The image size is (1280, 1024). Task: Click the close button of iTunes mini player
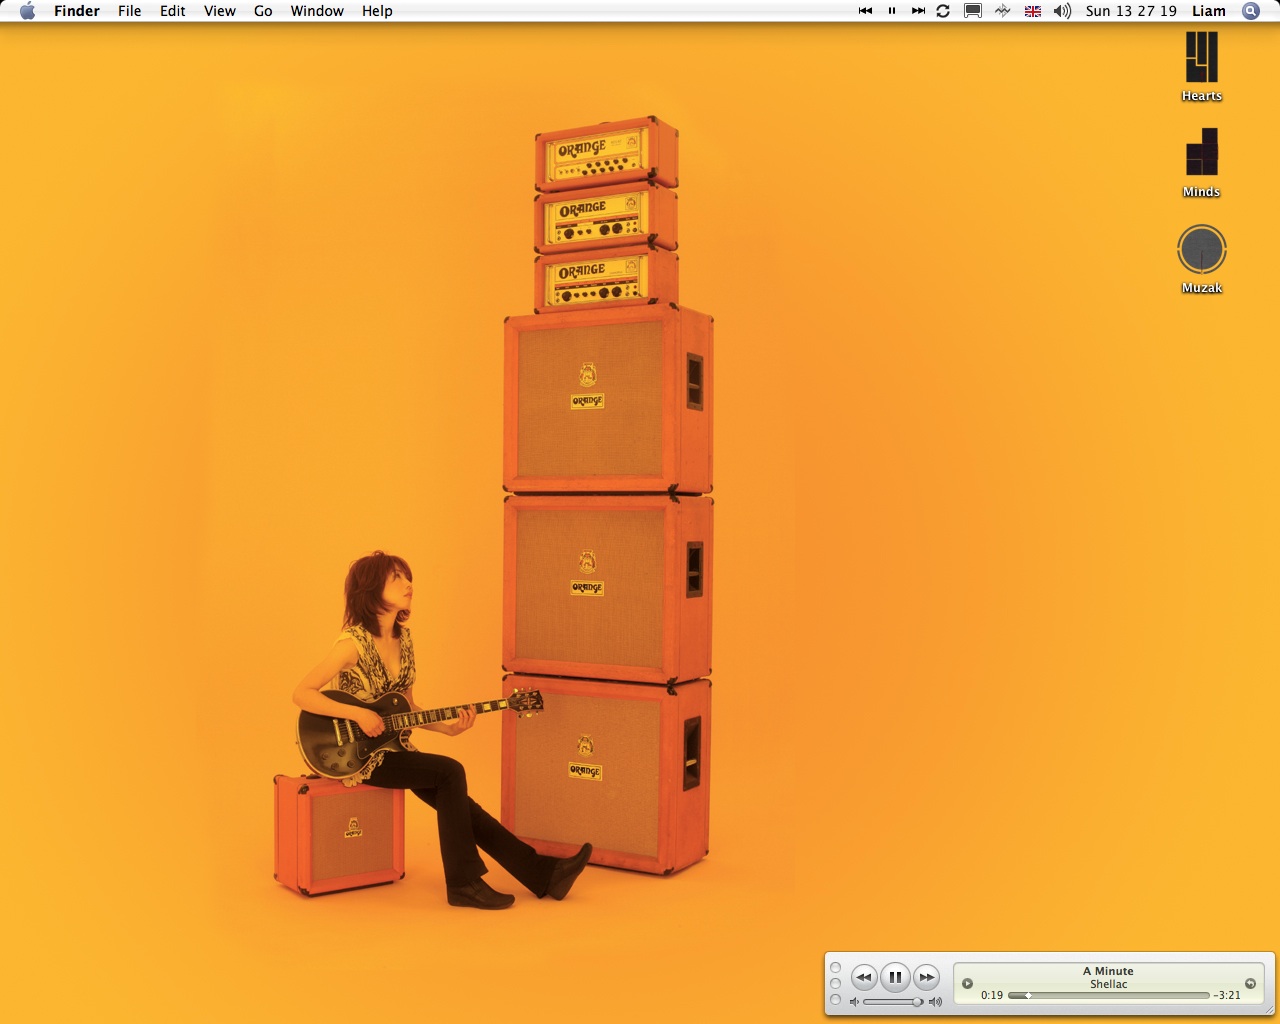coord(836,967)
